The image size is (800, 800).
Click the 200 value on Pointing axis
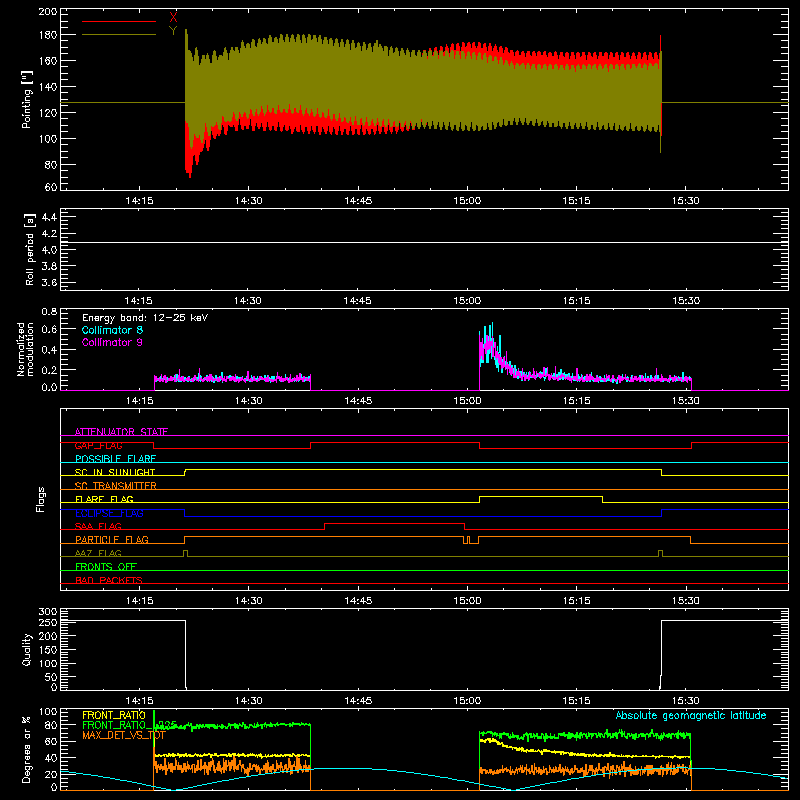click(47, 11)
